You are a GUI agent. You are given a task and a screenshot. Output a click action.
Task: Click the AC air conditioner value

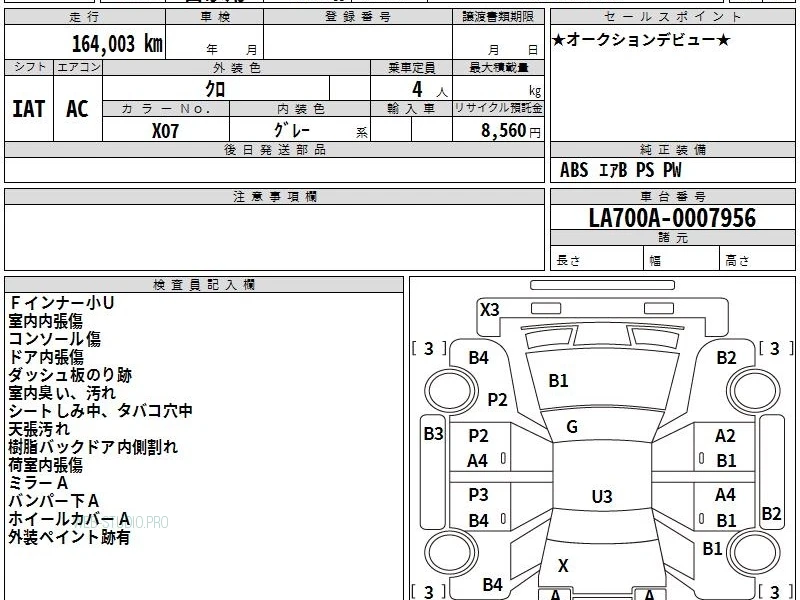[78, 109]
